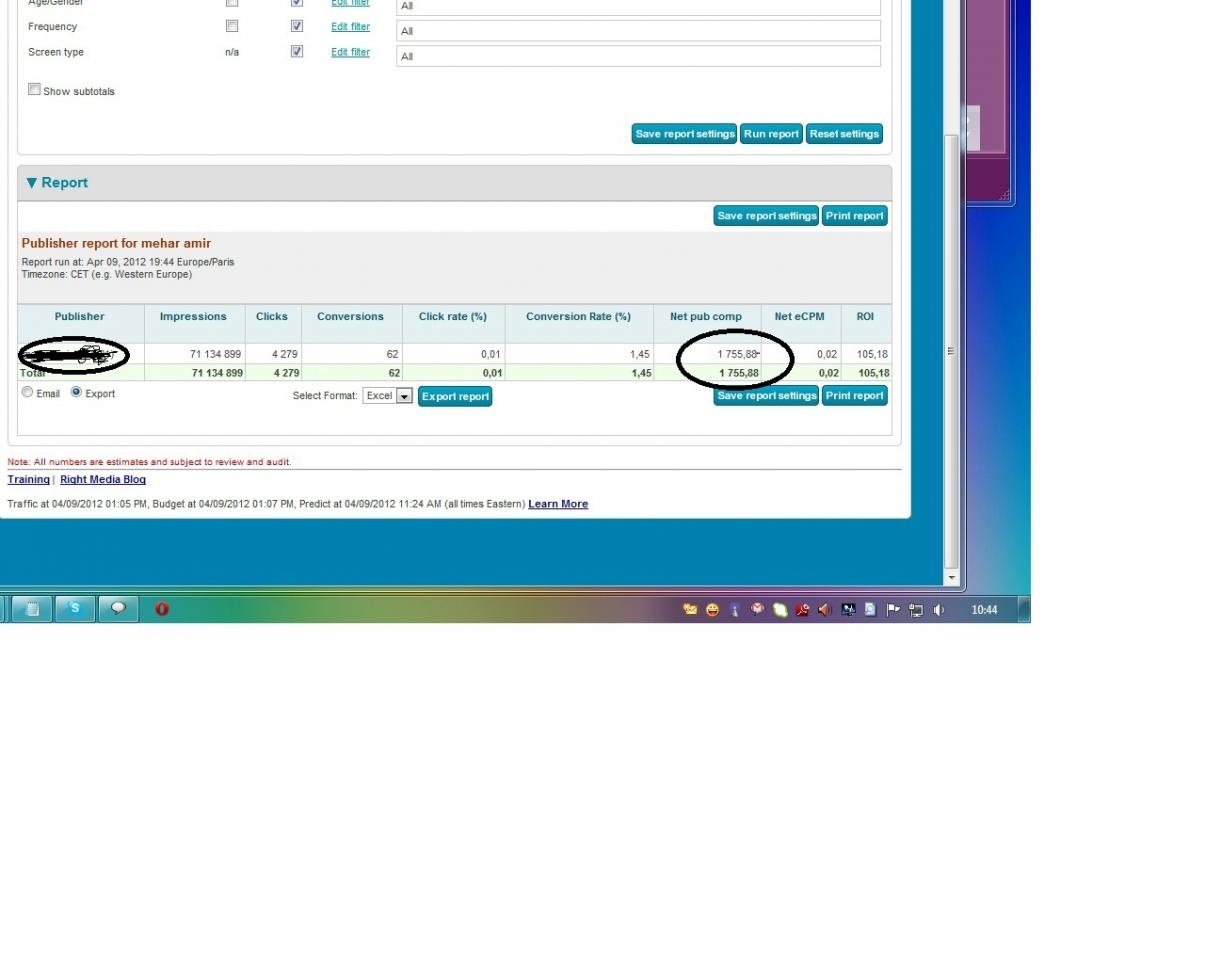Click the Net pub comp column header
1205x964 pixels.
point(706,317)
